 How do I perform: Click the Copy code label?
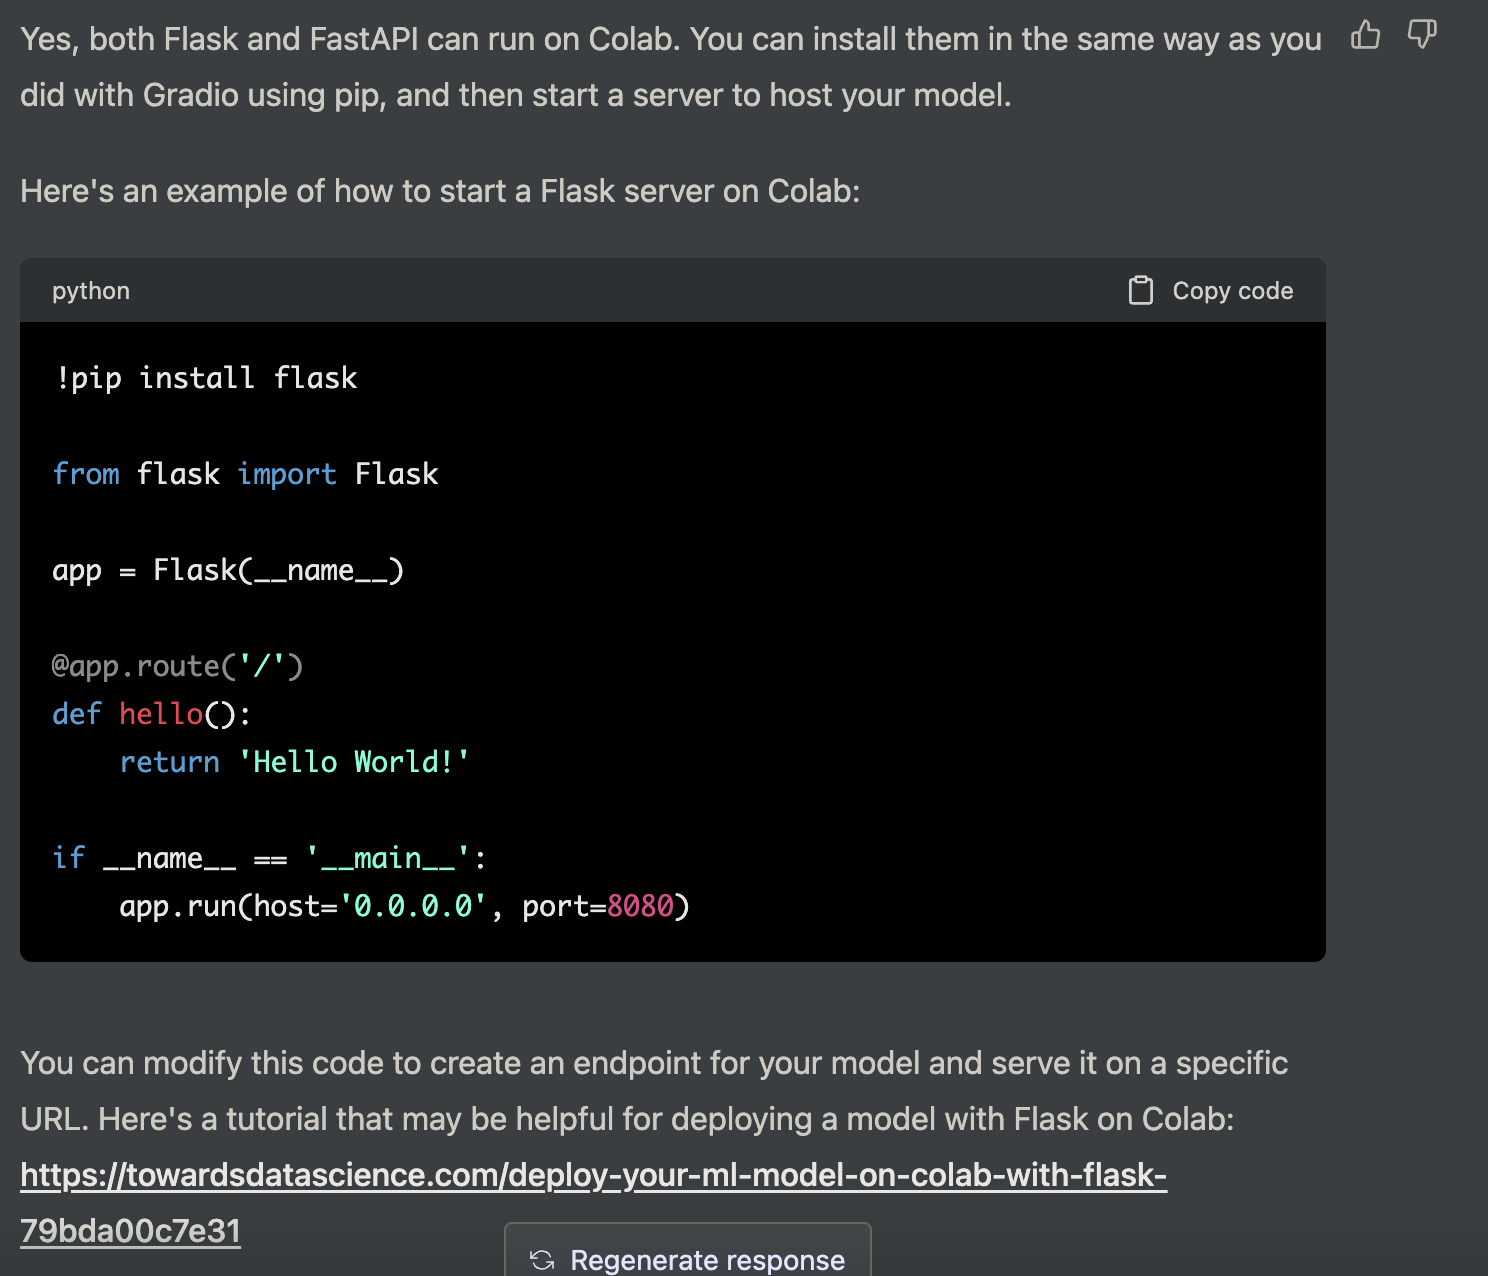click(x=1232, y=290)
